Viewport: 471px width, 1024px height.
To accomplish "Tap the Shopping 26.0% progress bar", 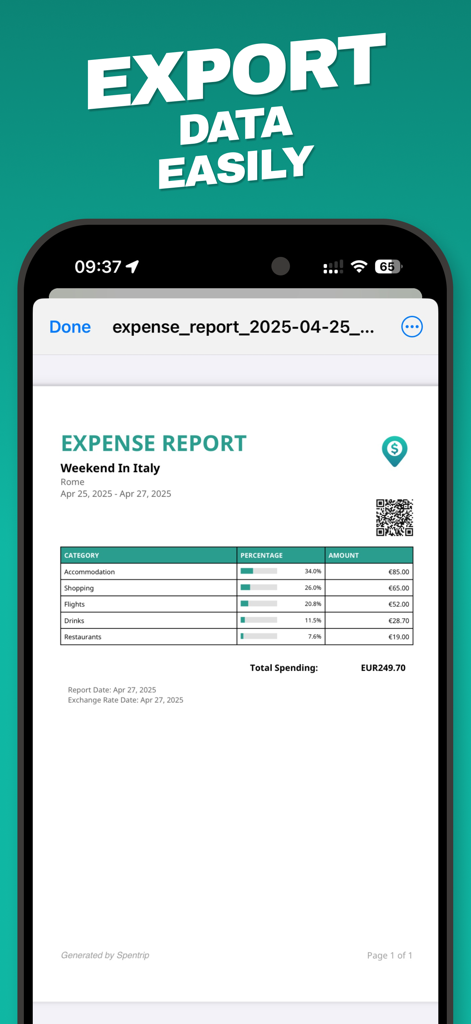I will pos(259,588).
